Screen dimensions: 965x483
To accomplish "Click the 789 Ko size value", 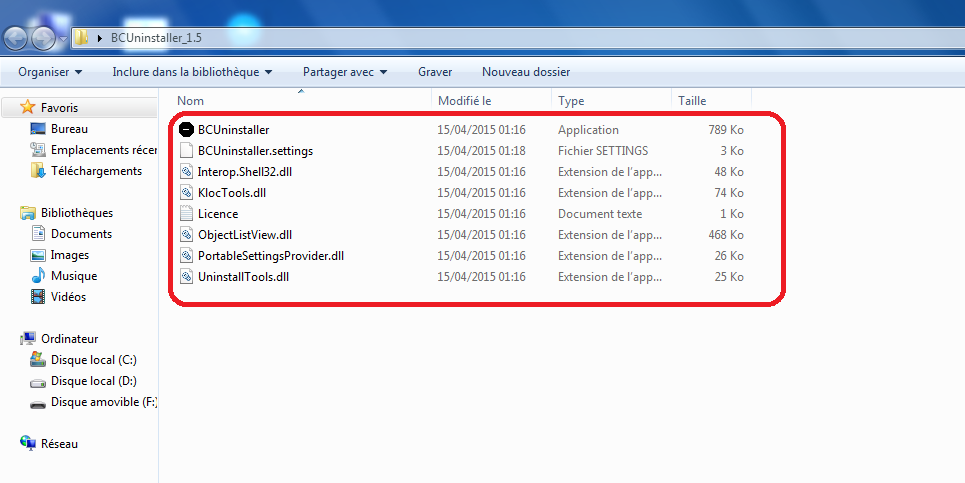I will click(726, 130).
